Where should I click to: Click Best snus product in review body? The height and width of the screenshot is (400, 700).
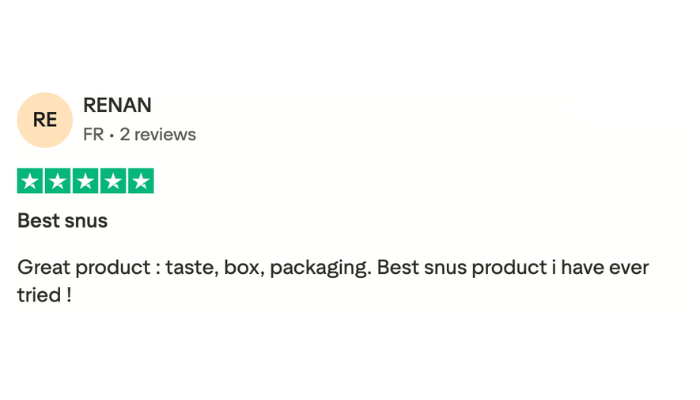pyautogui.click(x=462, y=268)
